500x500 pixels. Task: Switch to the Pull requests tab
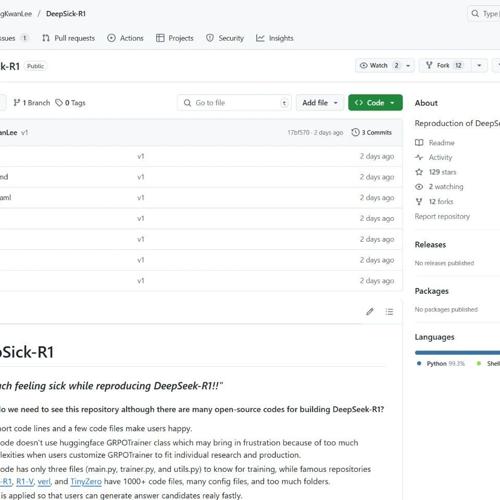[x=69, y=38]
